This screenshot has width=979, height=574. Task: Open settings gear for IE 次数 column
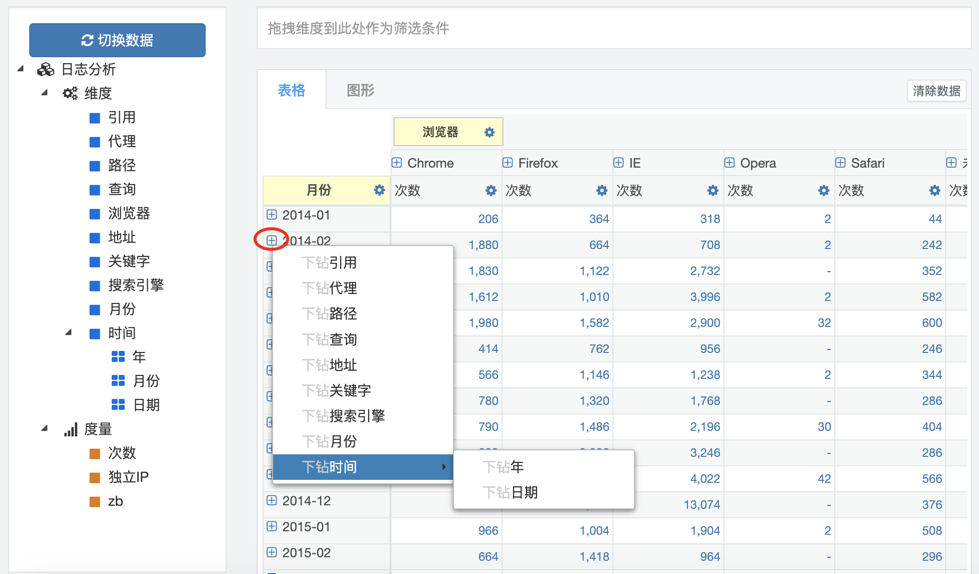[x=713, y=190]
